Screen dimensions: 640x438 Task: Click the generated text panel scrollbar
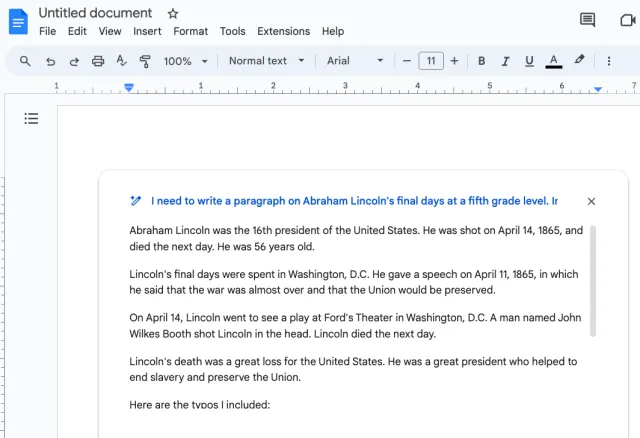593,281
